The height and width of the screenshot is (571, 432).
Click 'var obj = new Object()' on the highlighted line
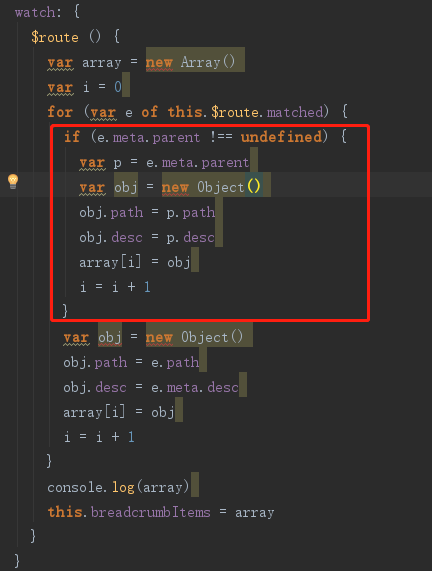coord(170,187)
